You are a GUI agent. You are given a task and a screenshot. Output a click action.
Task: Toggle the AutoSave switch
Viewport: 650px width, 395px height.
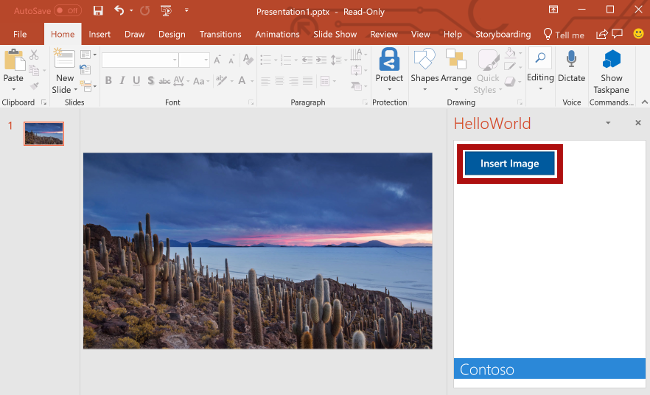(68, 10)
